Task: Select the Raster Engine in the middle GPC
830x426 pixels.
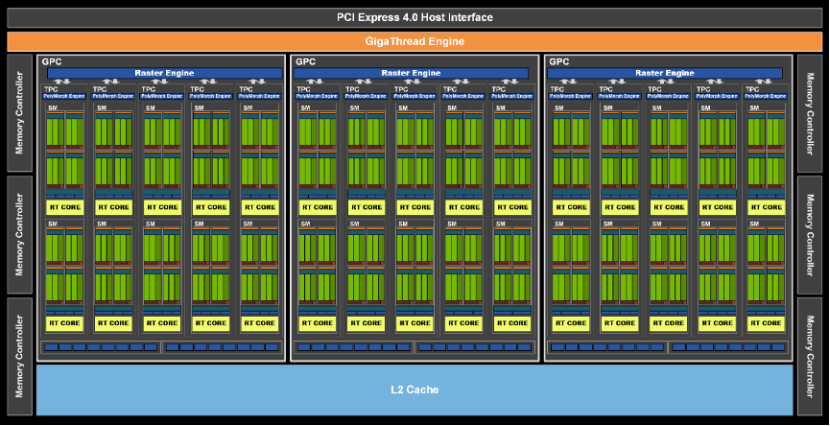Action: coord(411,73)
